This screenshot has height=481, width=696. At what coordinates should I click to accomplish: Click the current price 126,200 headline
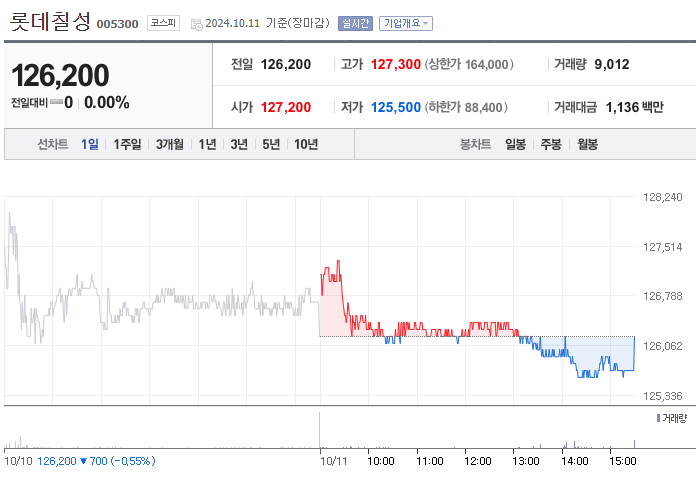(60, 75)
